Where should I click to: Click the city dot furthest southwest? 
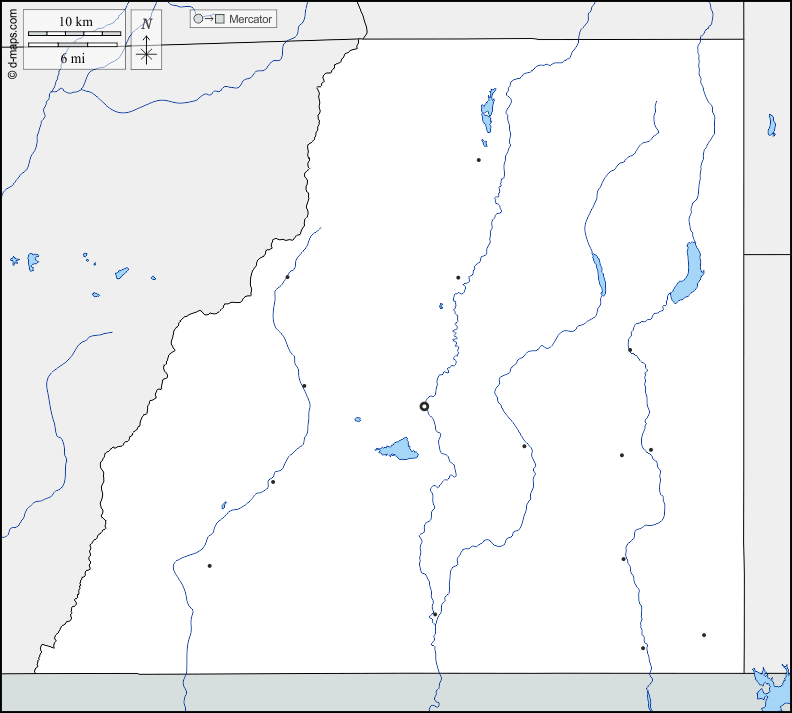pos(209,566)
